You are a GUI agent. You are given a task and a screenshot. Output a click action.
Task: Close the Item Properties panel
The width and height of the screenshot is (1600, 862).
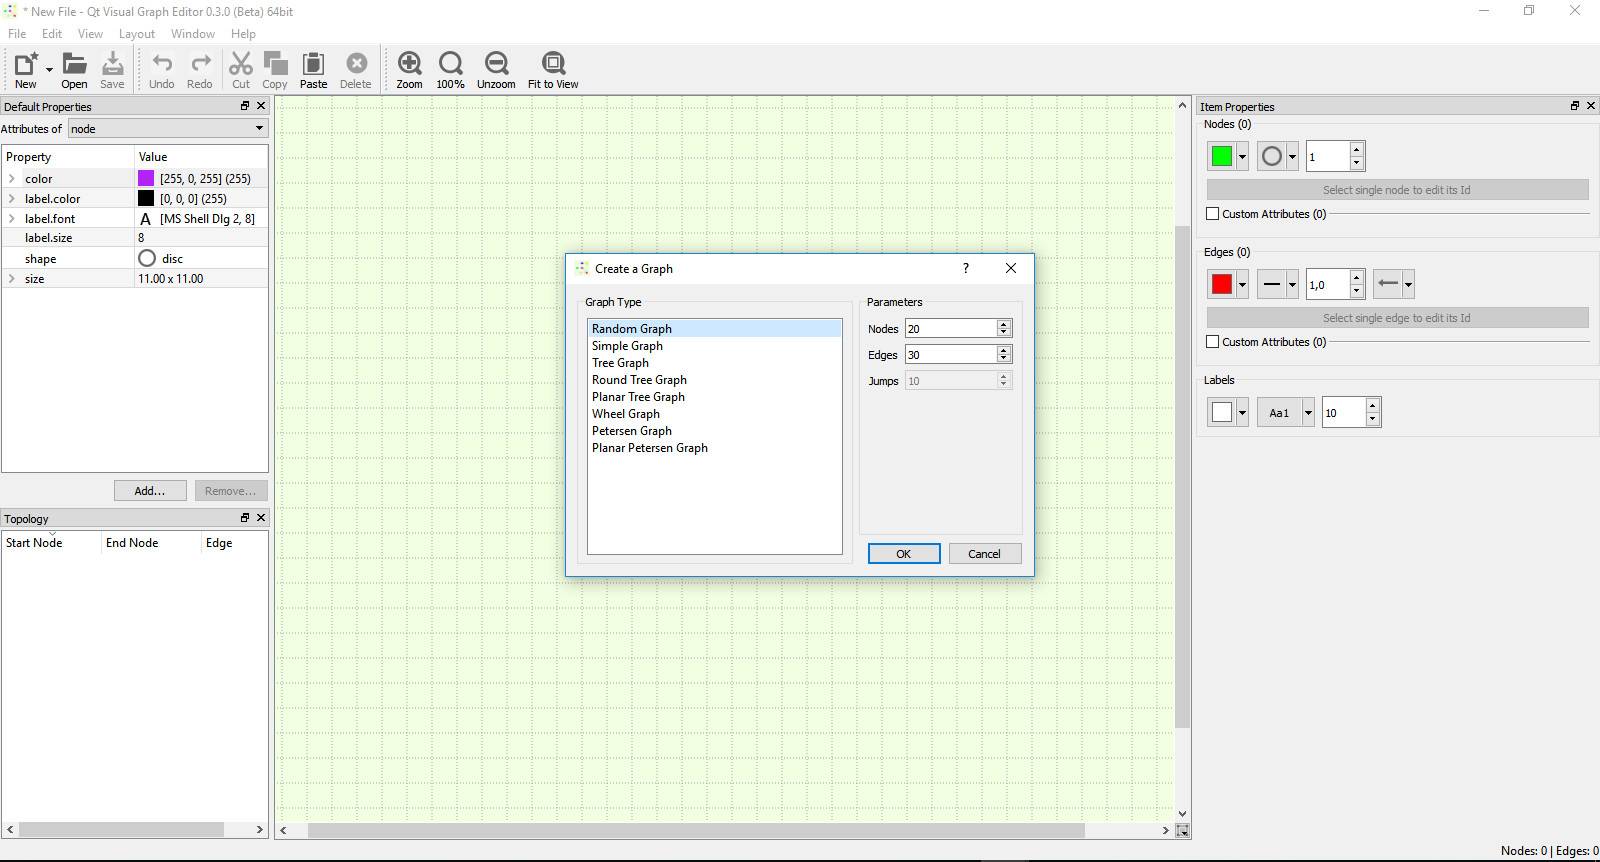coord(1591,106)
